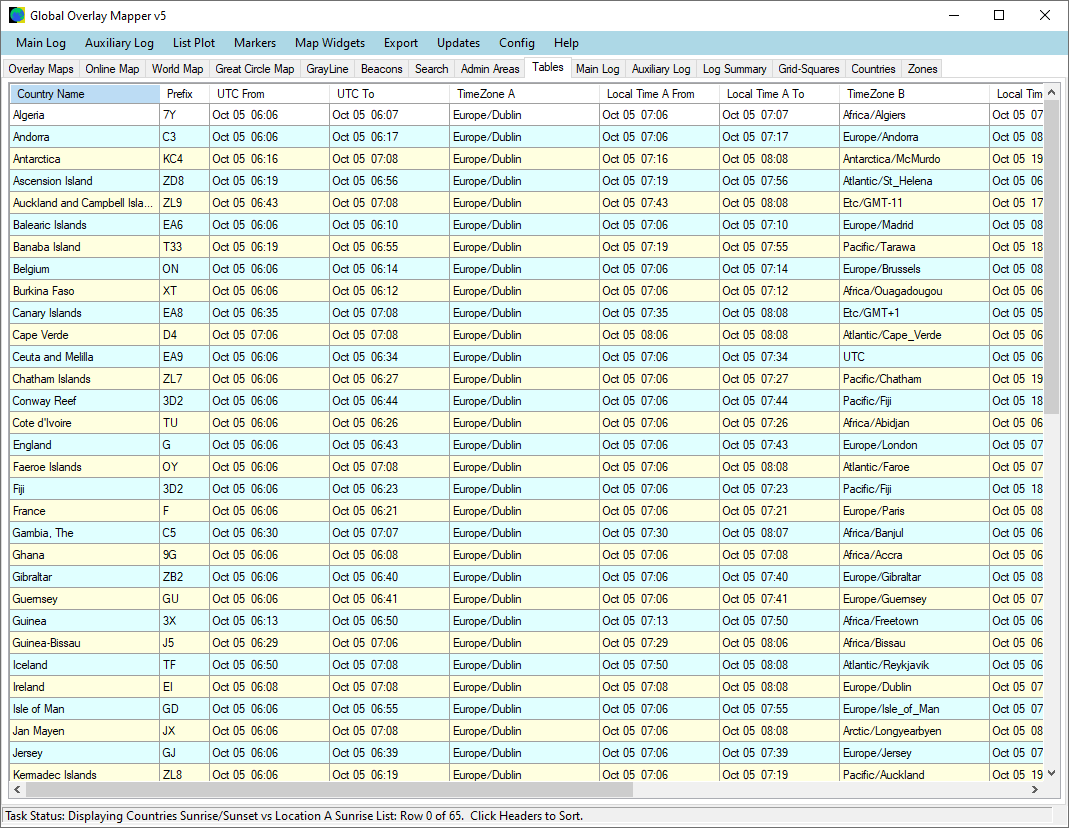Click the Global Overlay Mapper app icon

tap(16, 15)
